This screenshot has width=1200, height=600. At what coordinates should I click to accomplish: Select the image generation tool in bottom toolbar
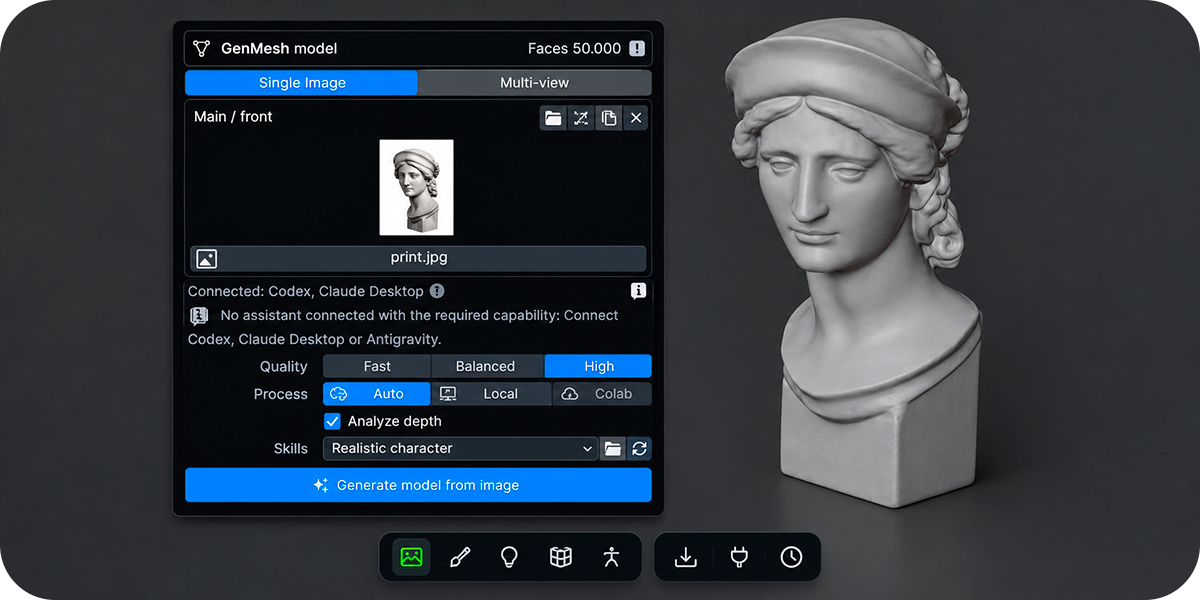[x=411, y=557]
